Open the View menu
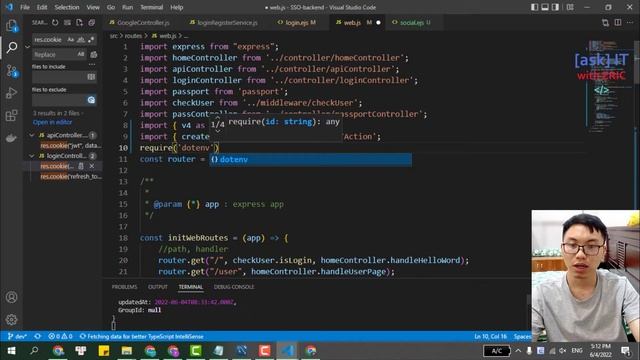This screenshot has width=640, height=360. (93, 7)
